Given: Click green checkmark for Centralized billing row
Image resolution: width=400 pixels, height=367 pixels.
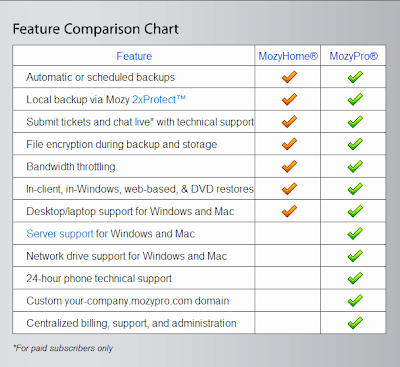Looking at the screenshot, I should click(355, 322).
